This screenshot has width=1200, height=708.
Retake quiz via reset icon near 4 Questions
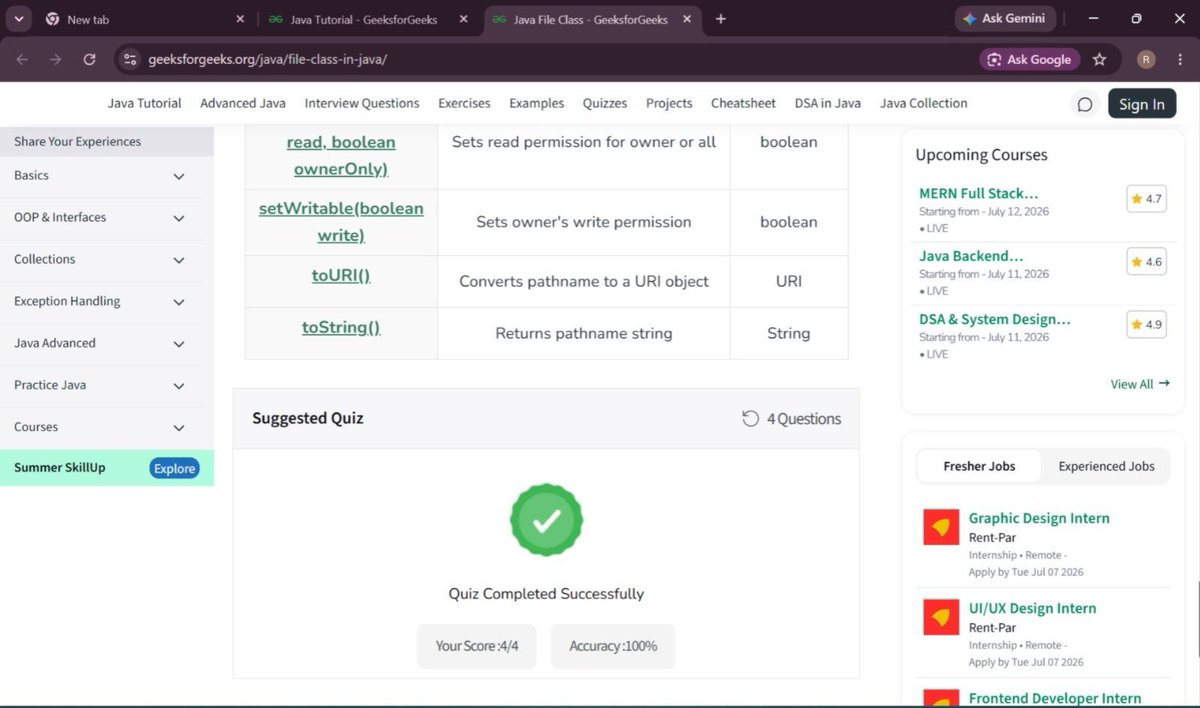(751, 419)
